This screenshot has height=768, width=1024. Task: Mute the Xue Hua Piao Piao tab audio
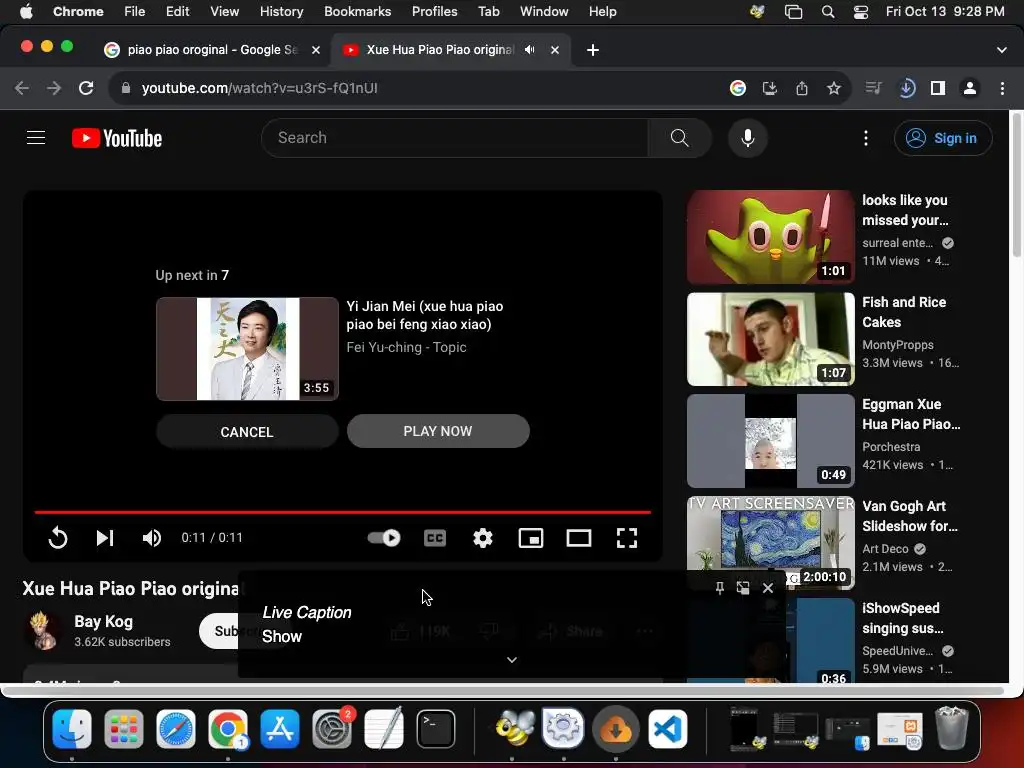[x=530, y=50]
